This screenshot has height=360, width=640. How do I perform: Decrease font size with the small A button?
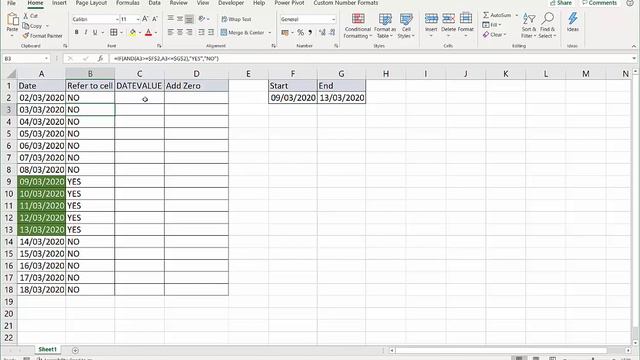coord(155,19)
